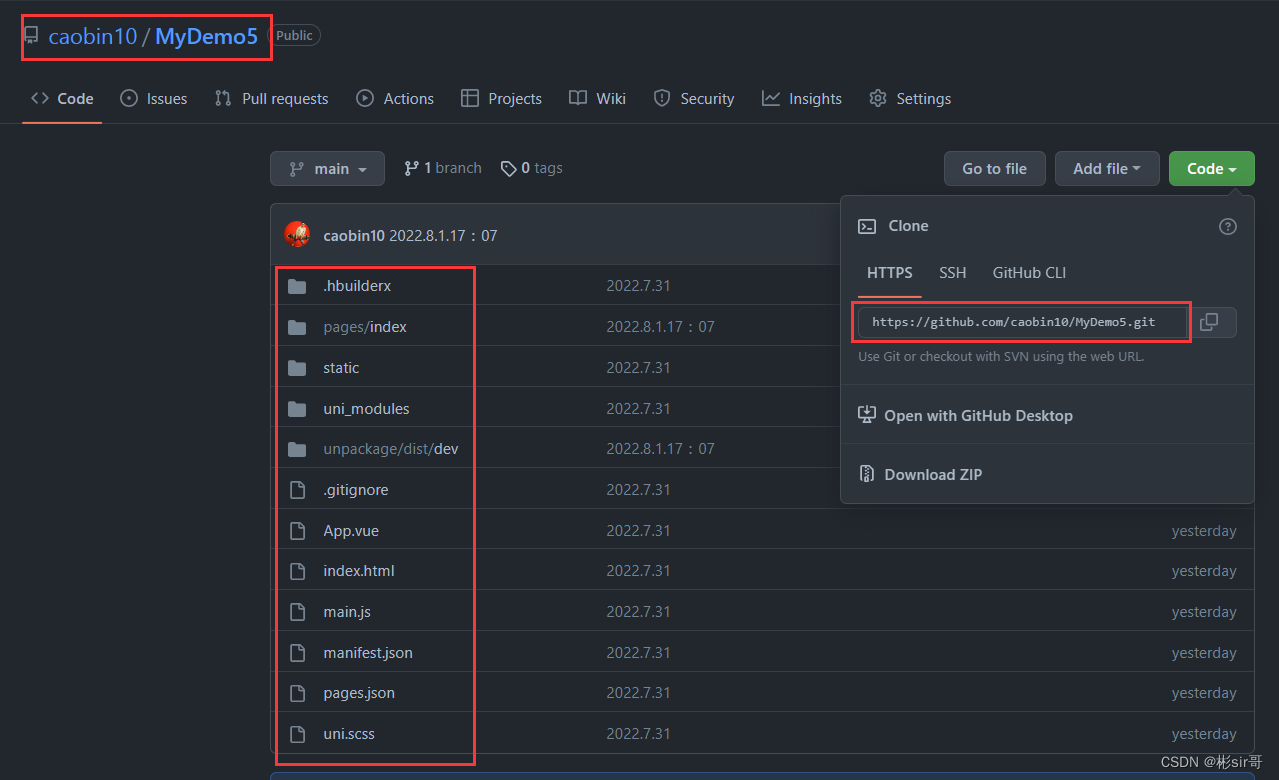1279x780 pixels.
Task: Switch to the GitHub CLI tab
Action: [x=1029, y=272]
